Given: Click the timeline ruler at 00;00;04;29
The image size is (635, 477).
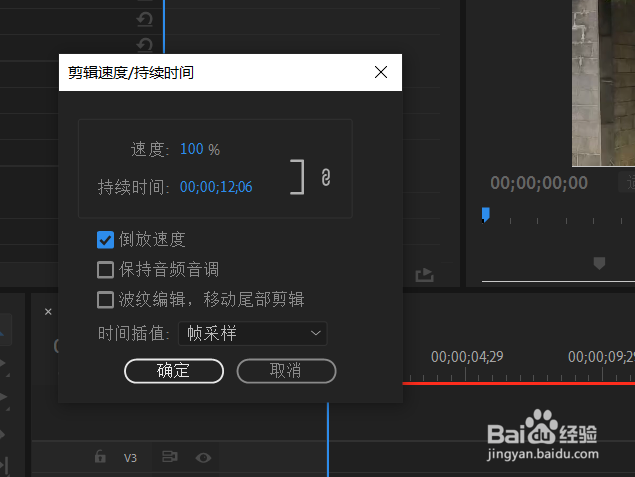Looking at the screenshot, I should (x=467, y=357).
